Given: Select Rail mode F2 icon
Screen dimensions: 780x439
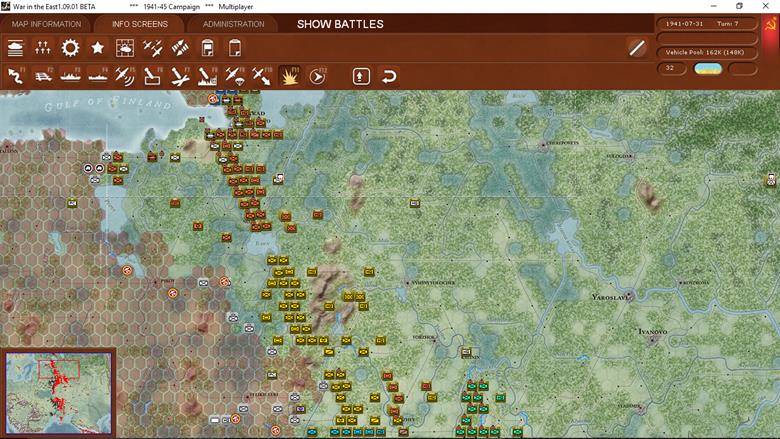Looking at the screenshot, I should (43, 76).
